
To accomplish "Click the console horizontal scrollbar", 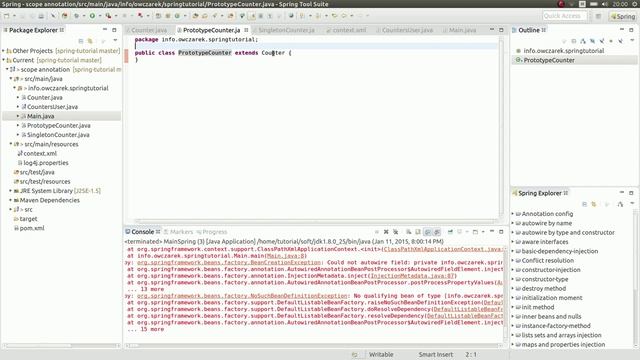I will 314,345.
